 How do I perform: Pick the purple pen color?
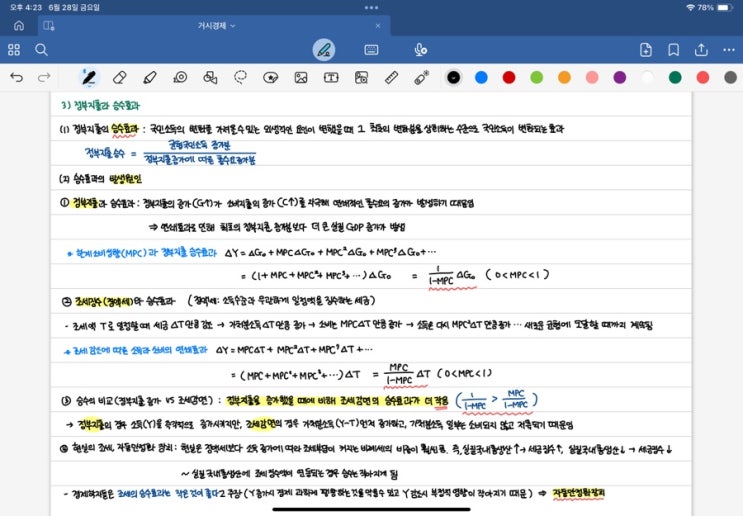tap(620, 77)
